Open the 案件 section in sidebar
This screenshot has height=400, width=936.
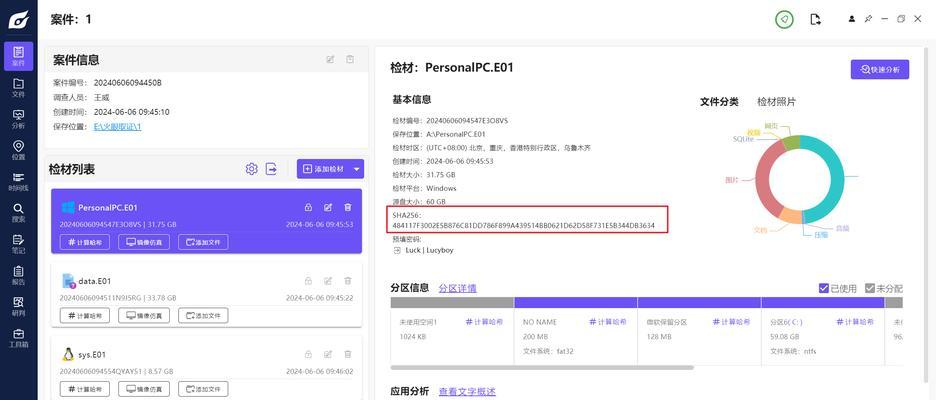coord(19,56)
